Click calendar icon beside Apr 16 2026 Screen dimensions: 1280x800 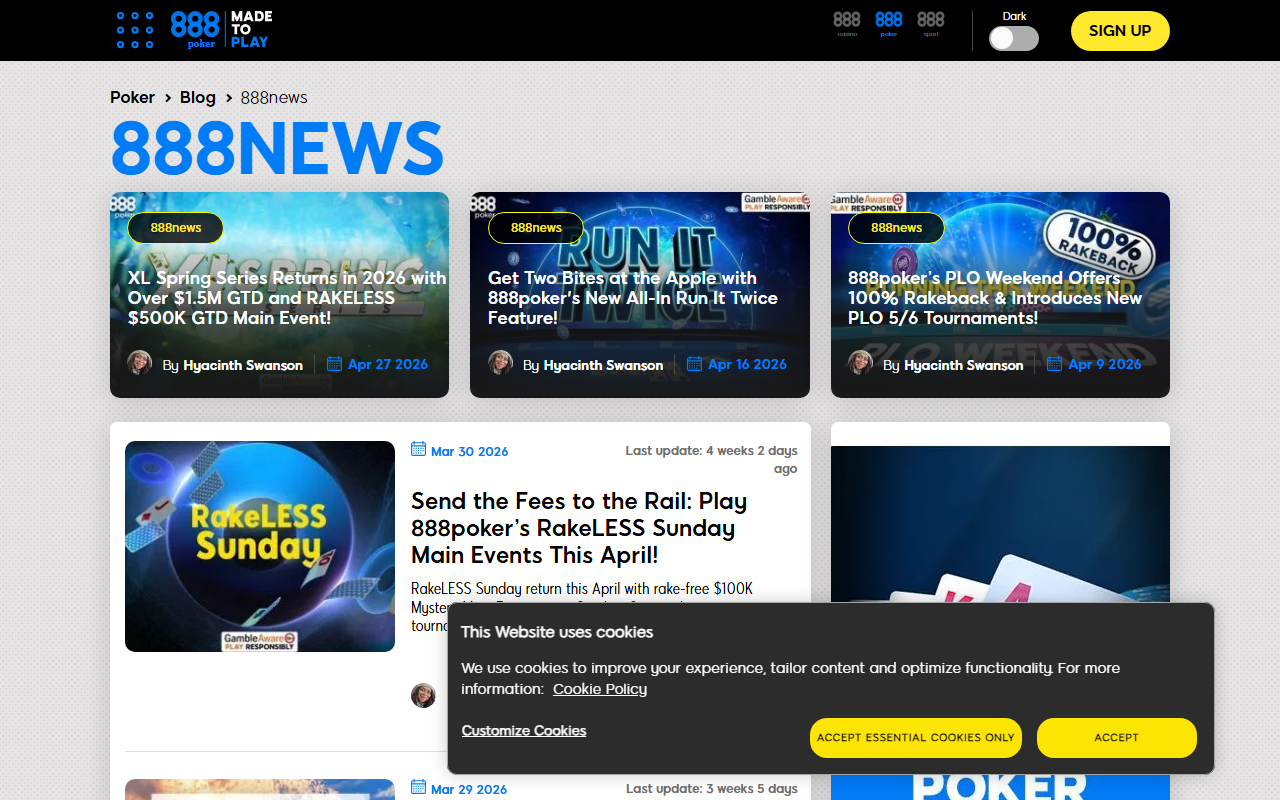click(694, 364)
